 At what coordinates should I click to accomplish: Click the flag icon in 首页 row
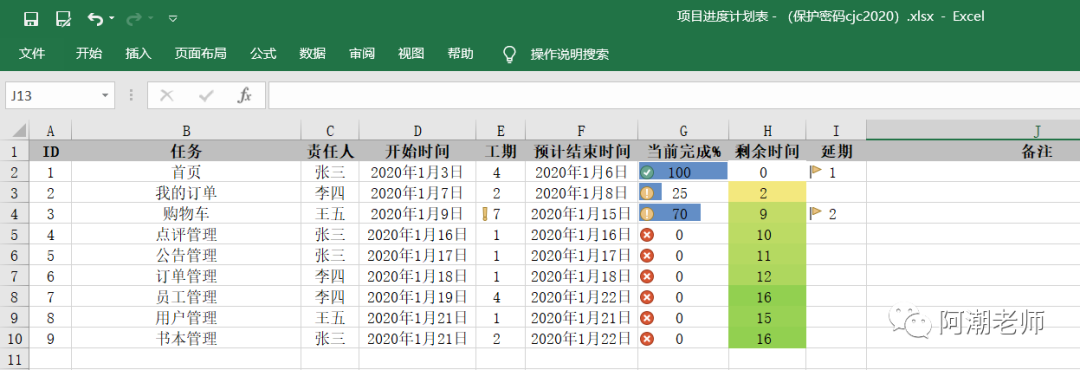click(x=816, y=172)
